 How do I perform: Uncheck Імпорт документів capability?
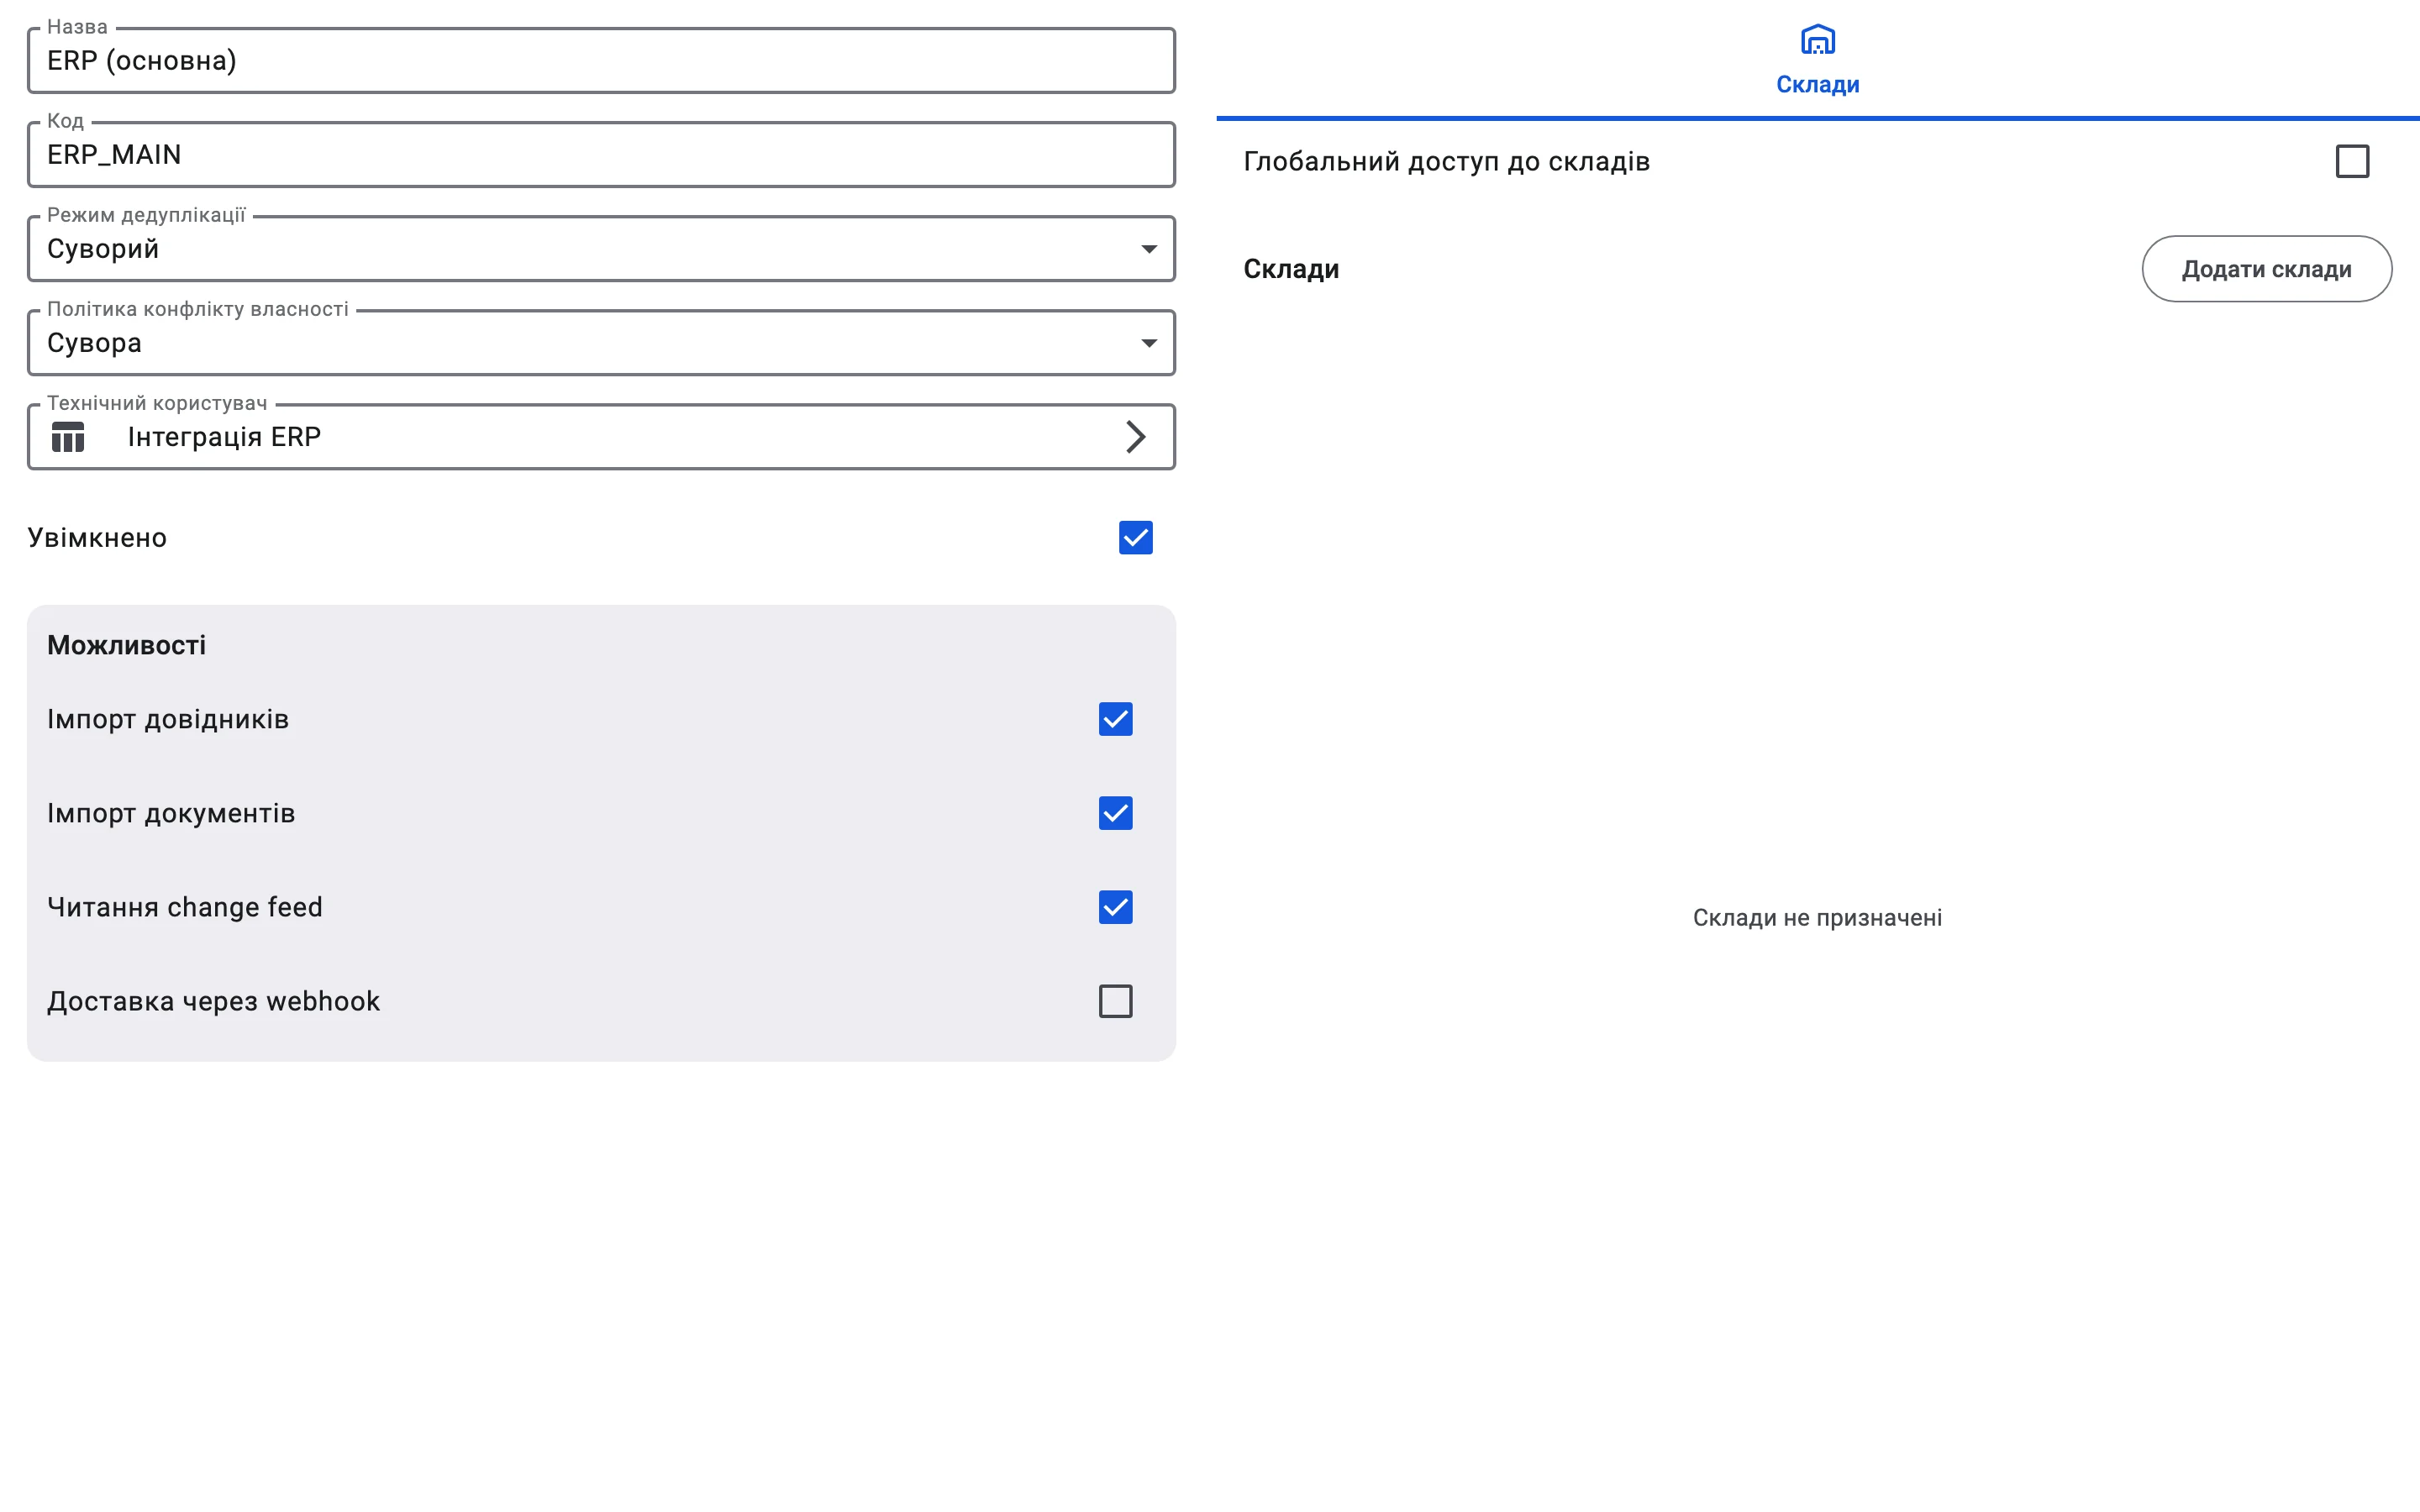click(x=1115, y=813)
